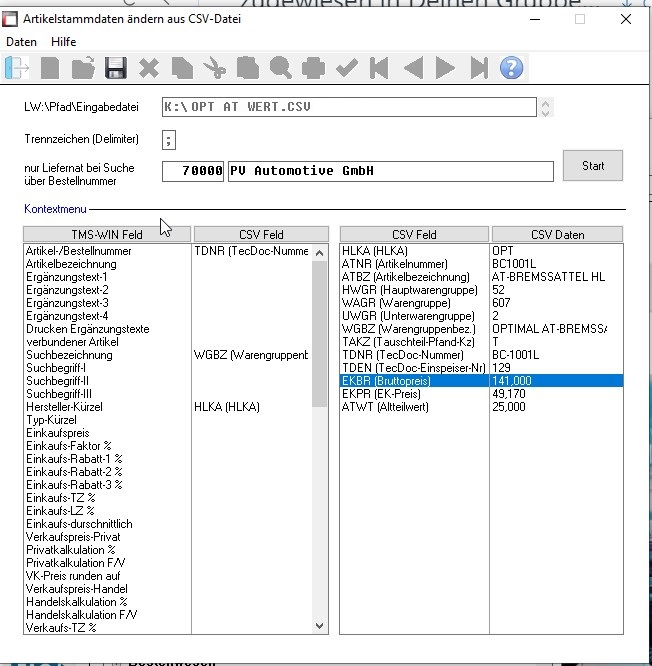Click the down arrow on the field list scrollbar

[x=319, y=626]
